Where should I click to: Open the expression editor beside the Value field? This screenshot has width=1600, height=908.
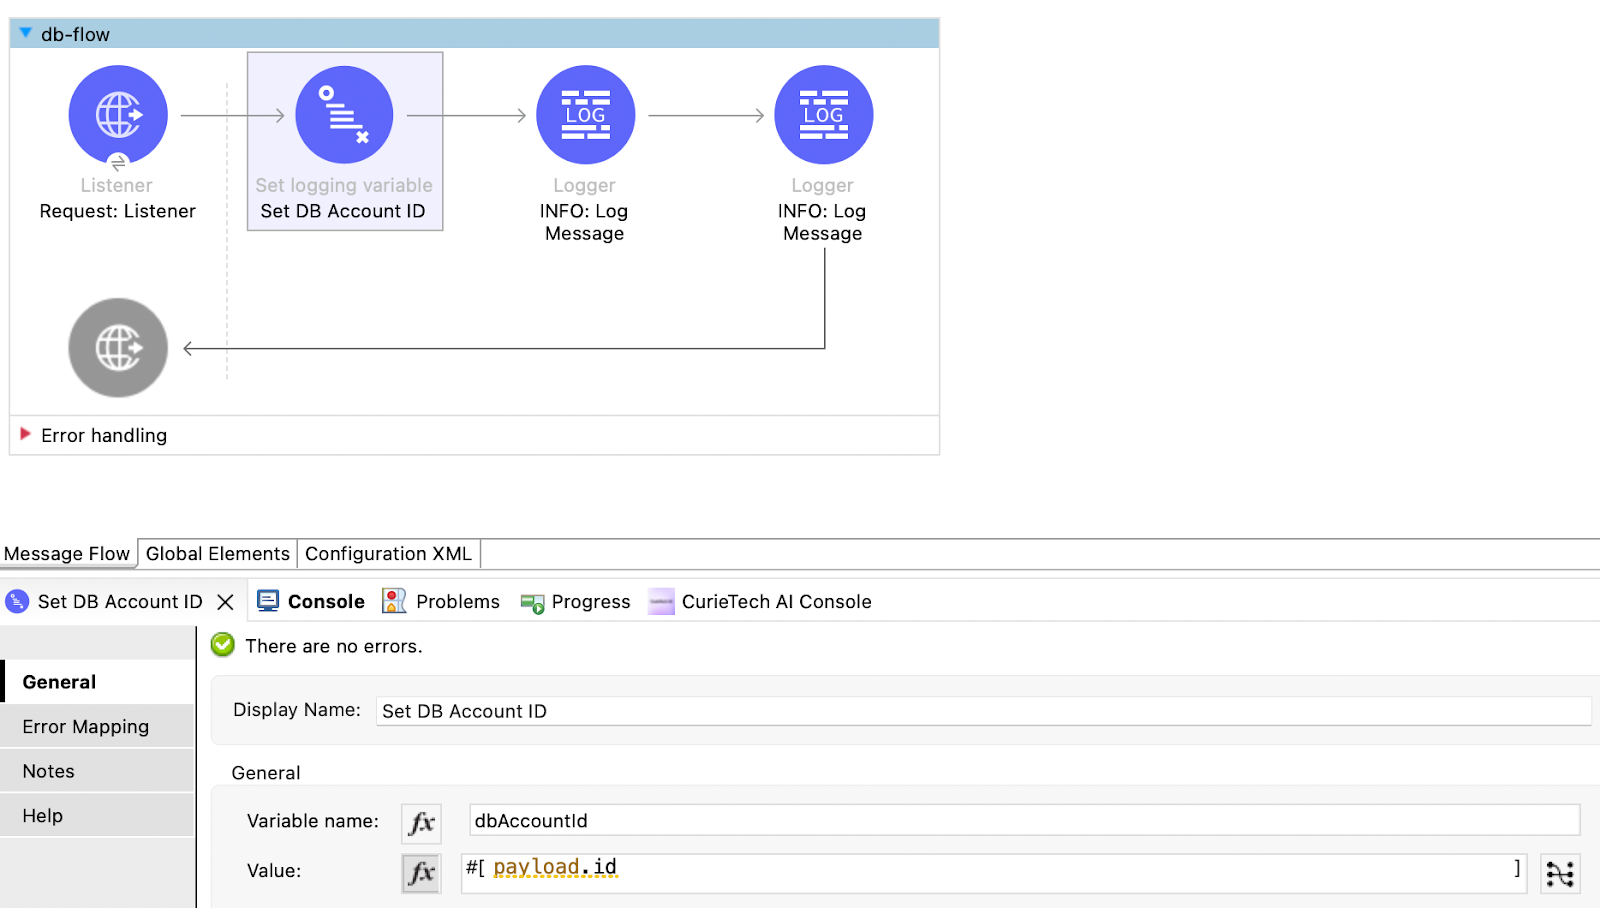click(1561, 873)
